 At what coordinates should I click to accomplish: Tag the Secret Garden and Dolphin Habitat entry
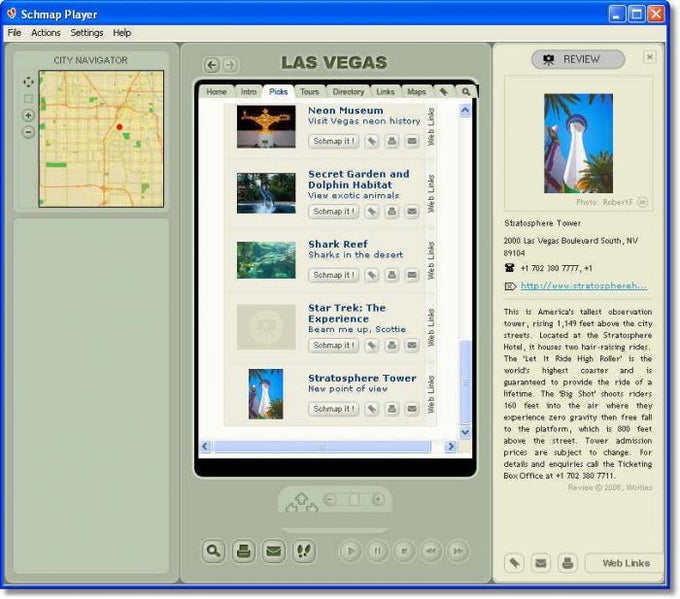pyautogui.click(x=372, y=211)
